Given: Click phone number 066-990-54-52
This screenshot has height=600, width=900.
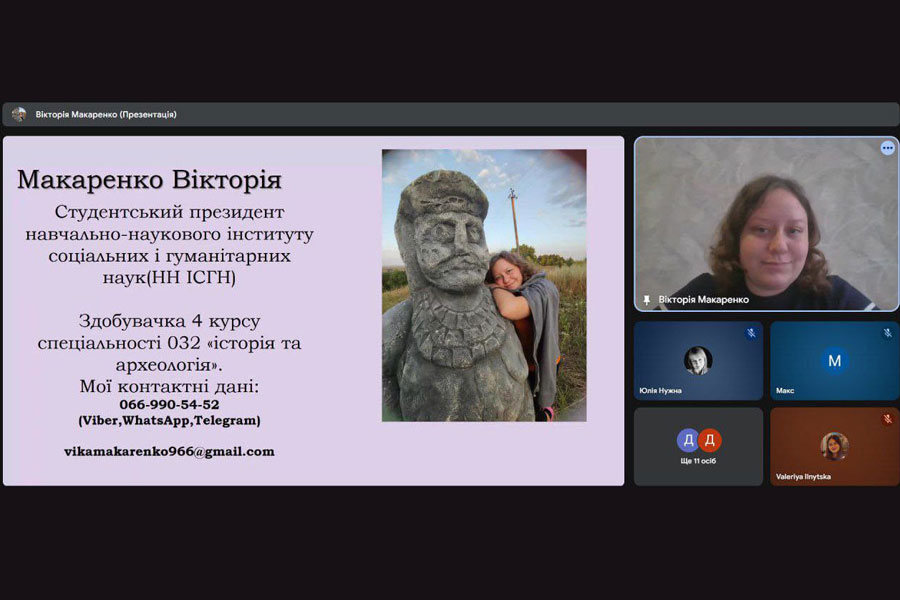Looking at the screenshot, I should tap(169, 404).
